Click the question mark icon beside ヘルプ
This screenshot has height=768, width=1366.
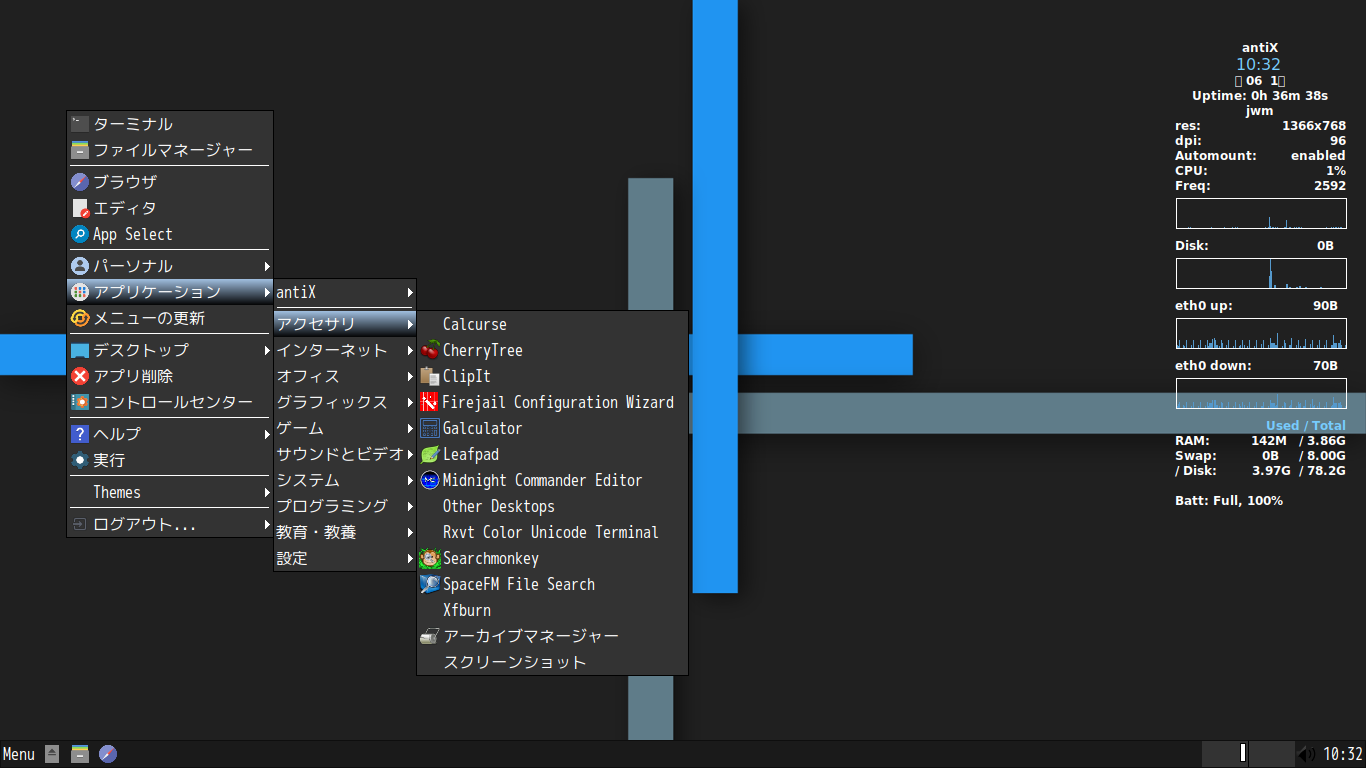[80, 434]
